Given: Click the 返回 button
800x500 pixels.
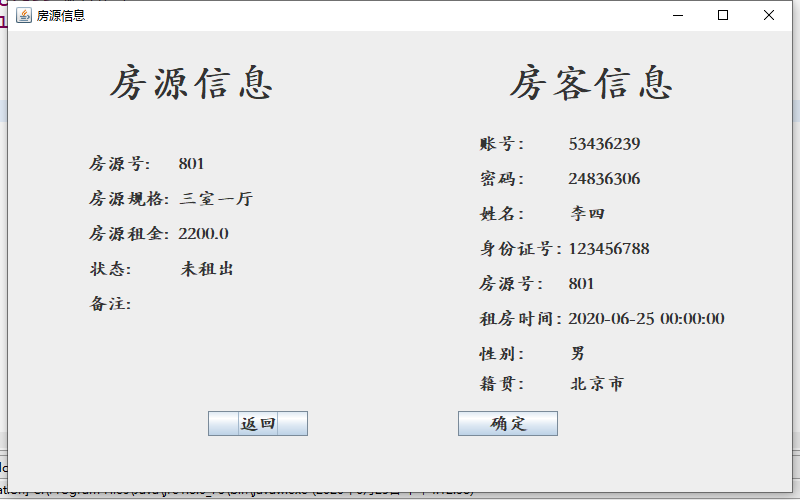Looking at the screenshot, I should (258, 423).
